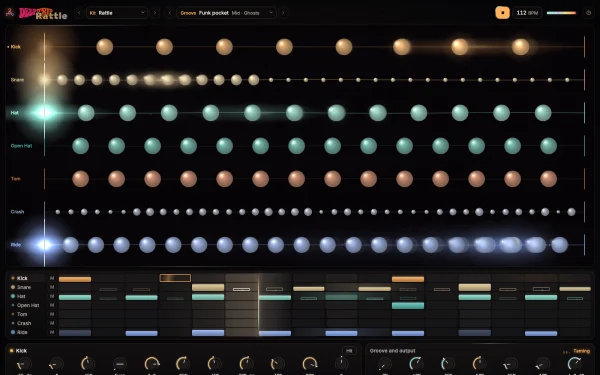Toggle Hat step 3 in sequencer
The height and width of the screenshot is (375, 600).
[142, 297]
